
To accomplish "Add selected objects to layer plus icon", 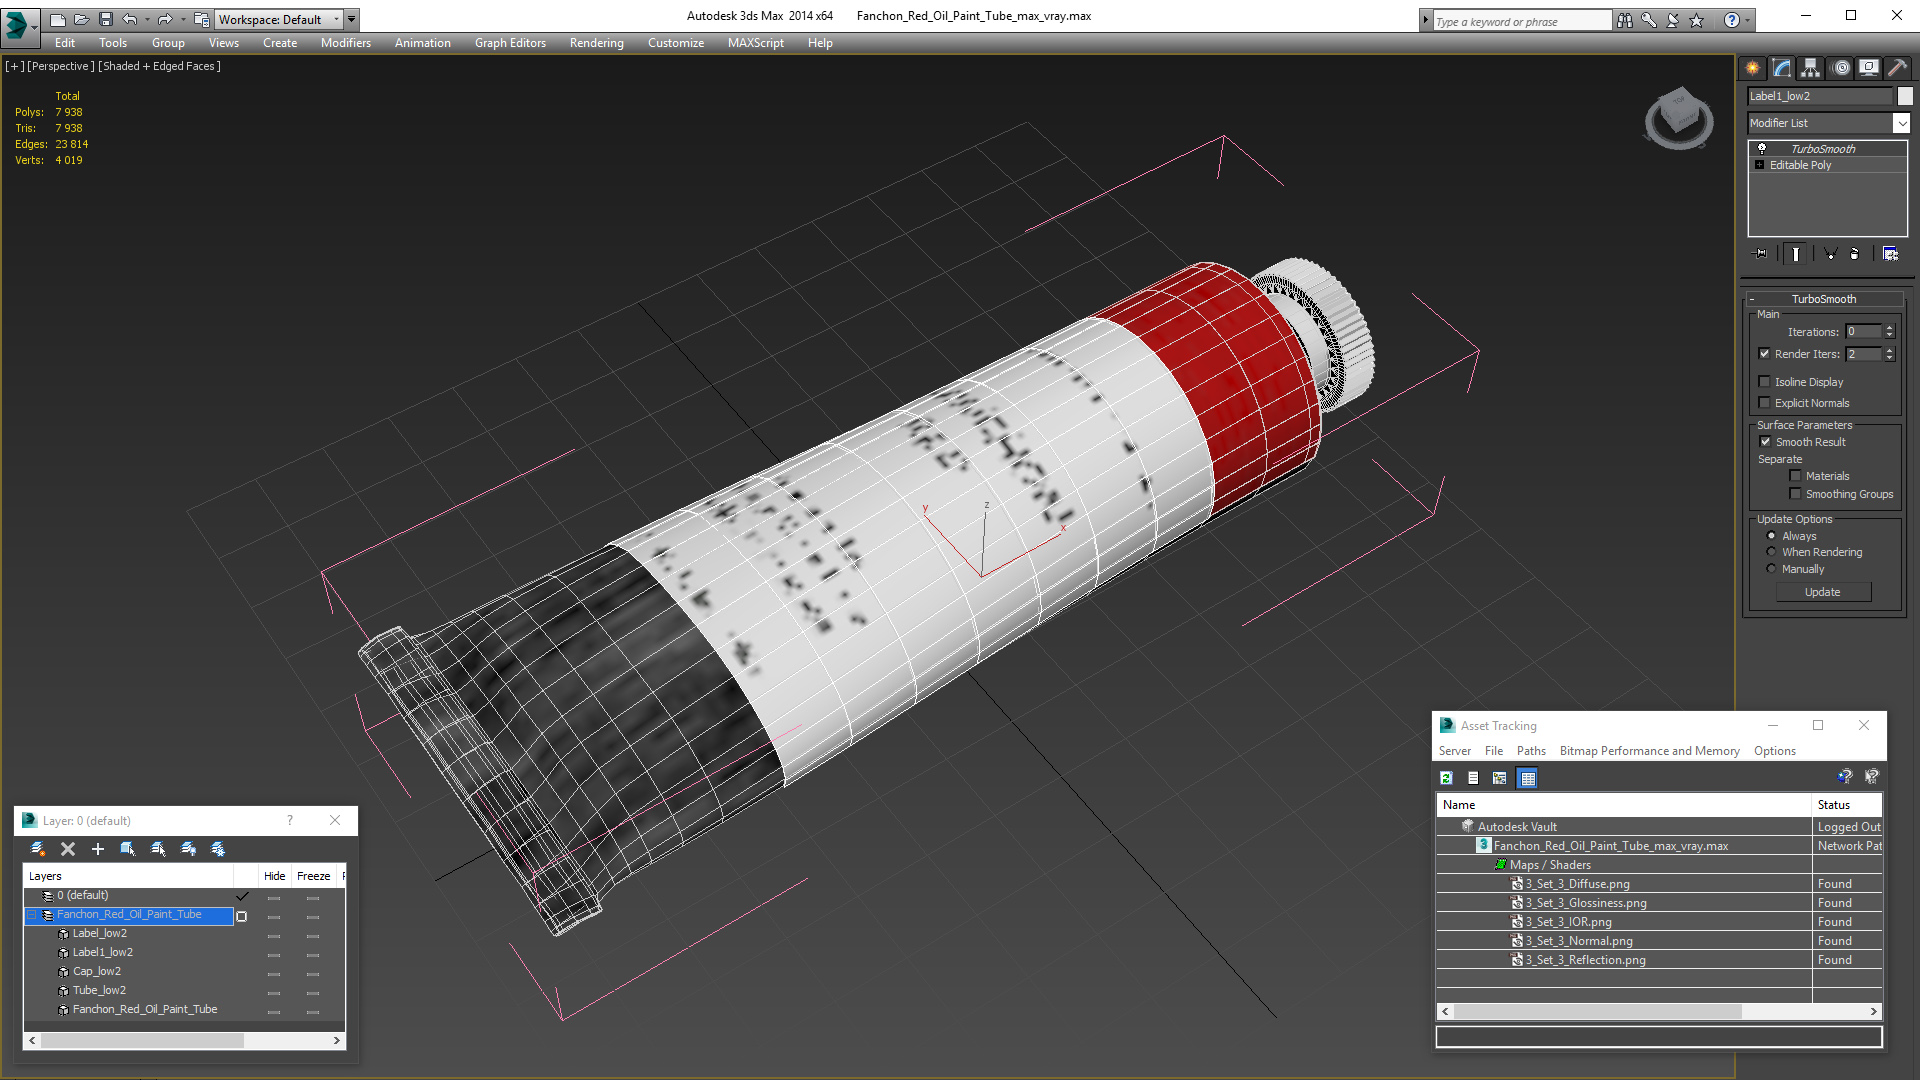I will coord(98,849).
